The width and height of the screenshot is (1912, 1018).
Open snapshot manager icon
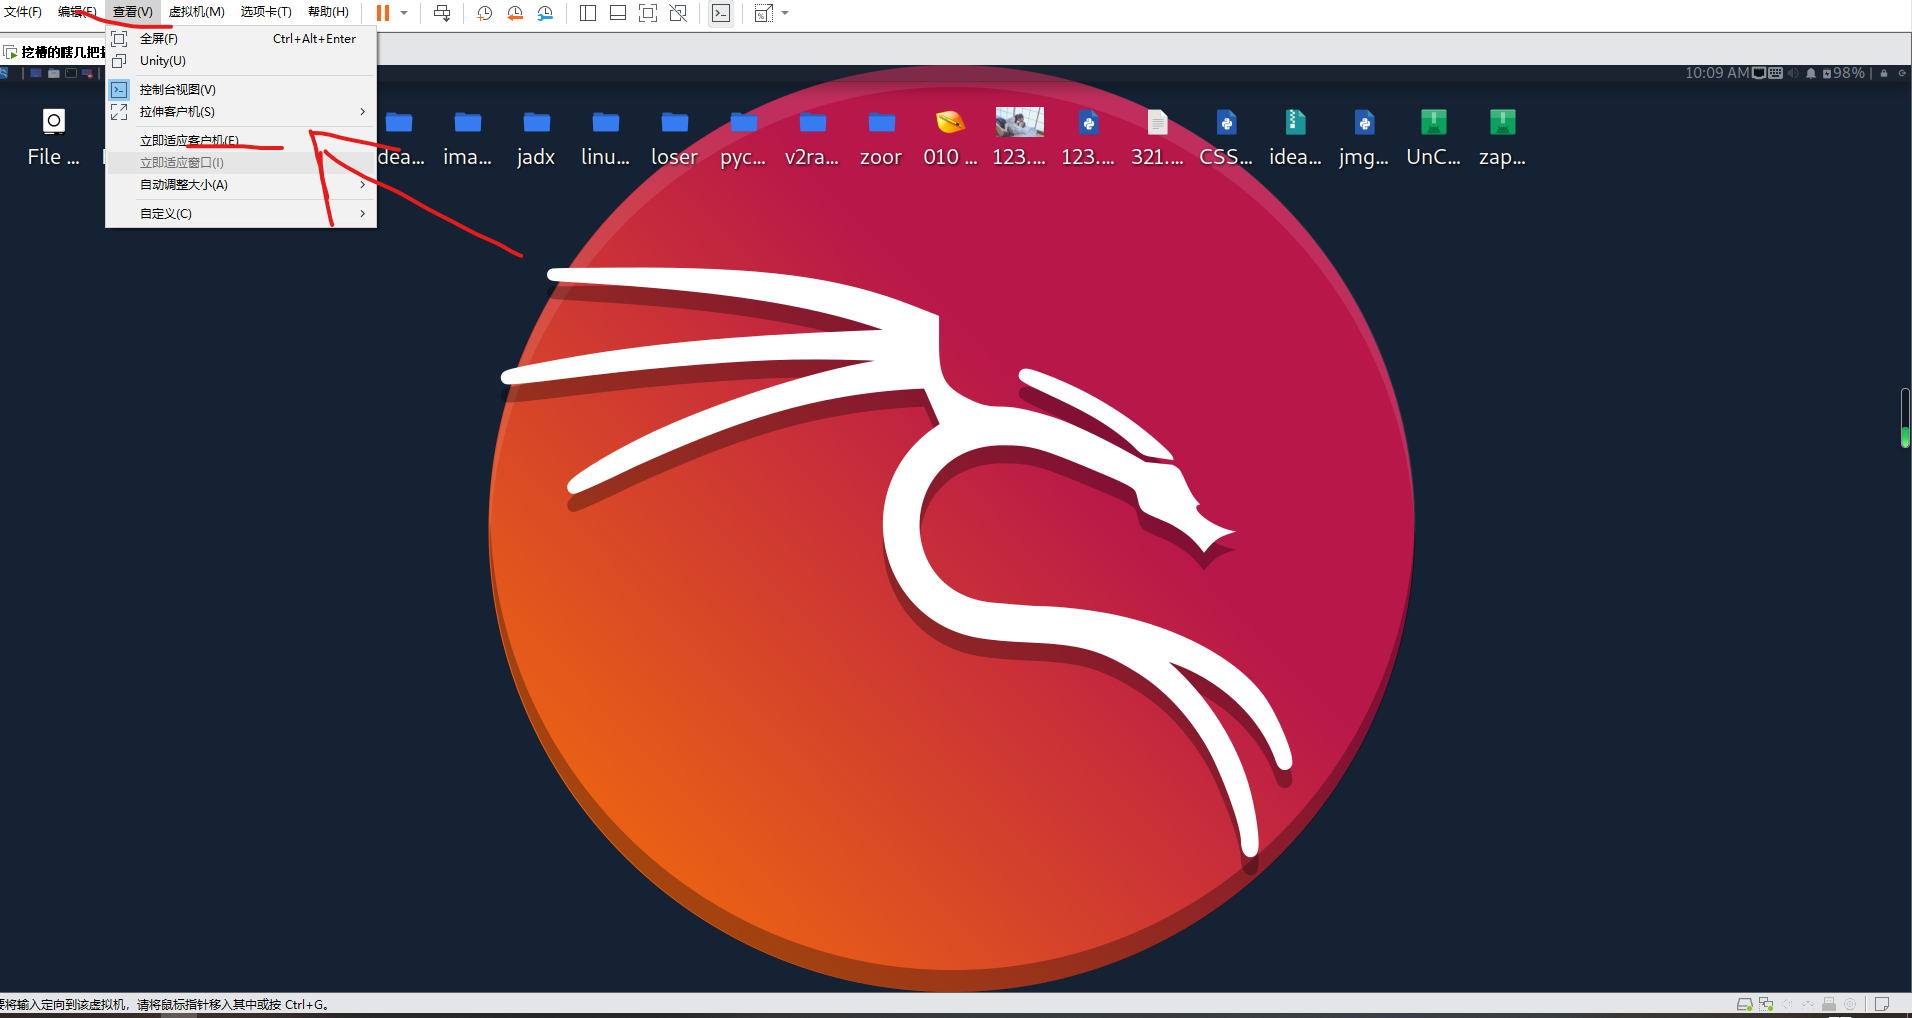coord(545,13)
